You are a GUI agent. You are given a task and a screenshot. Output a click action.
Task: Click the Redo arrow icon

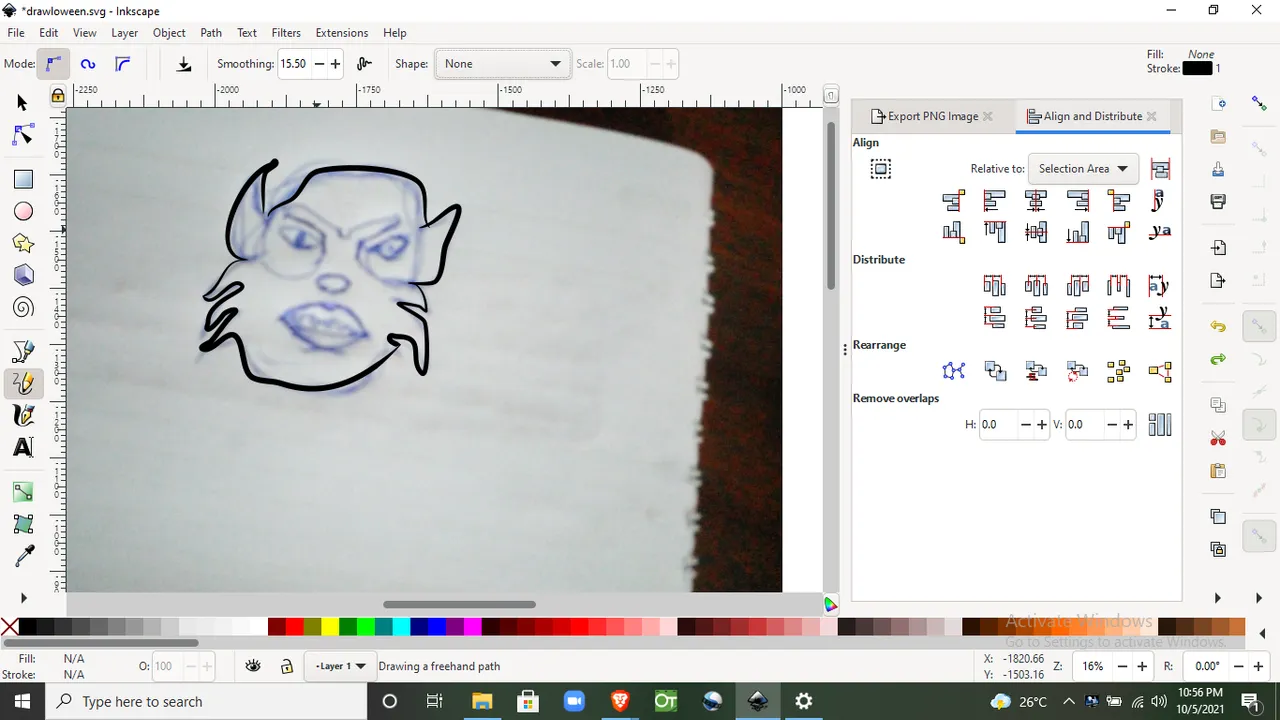[x=1218, y=359]
